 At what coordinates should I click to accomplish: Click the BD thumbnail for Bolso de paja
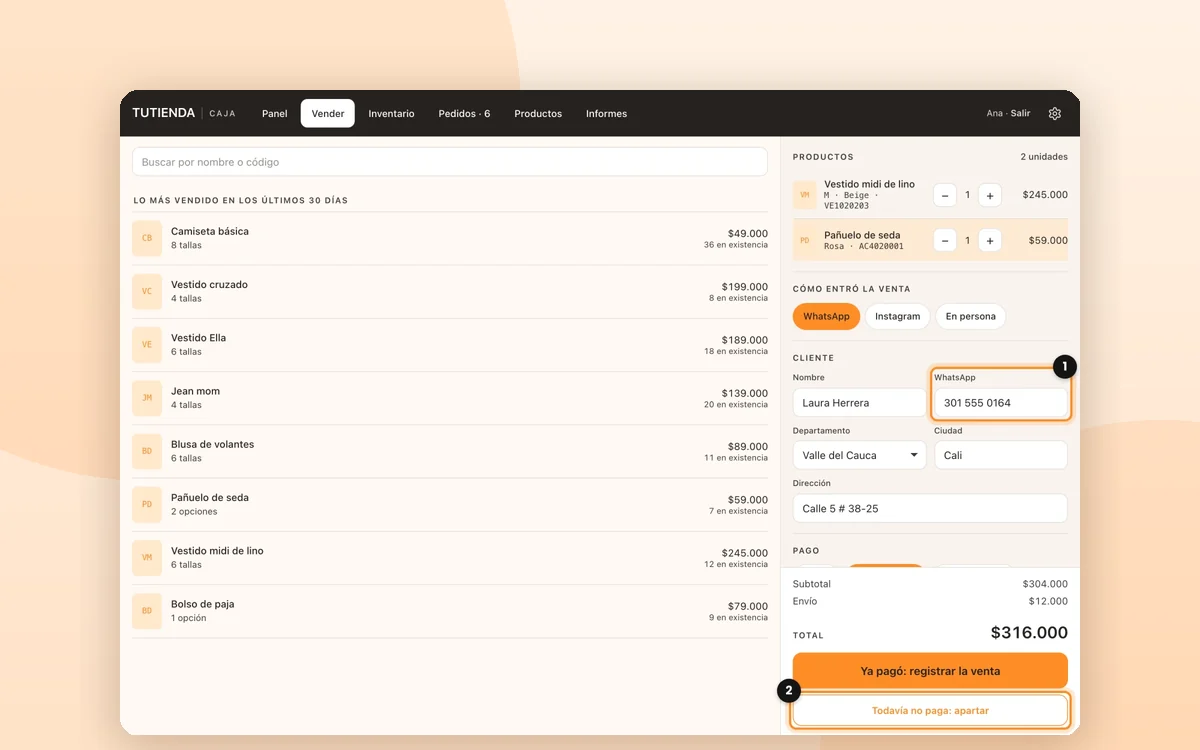point(147,611)
